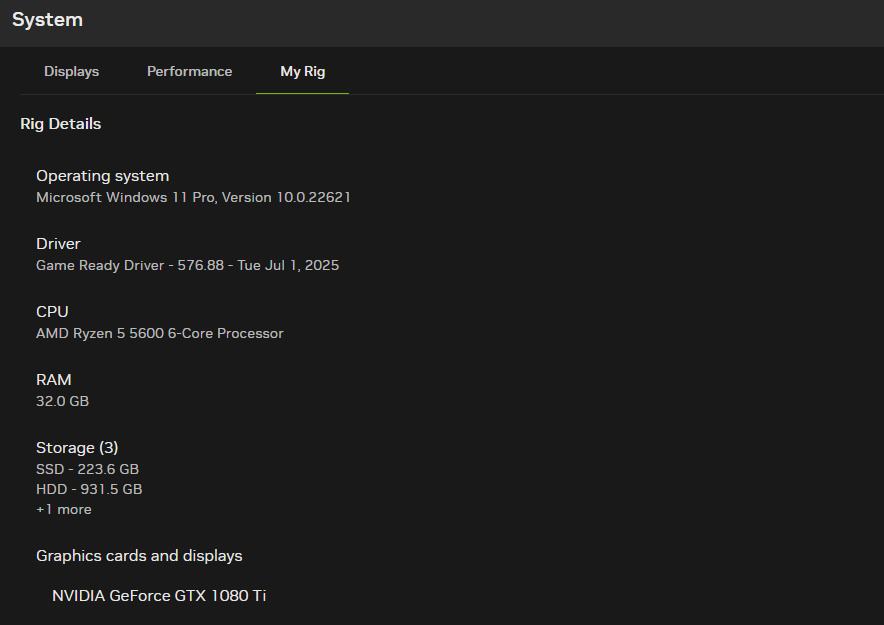Click the Game Ready Driver text
This screenshot has height=625, width=884.
tap(100, 266)
